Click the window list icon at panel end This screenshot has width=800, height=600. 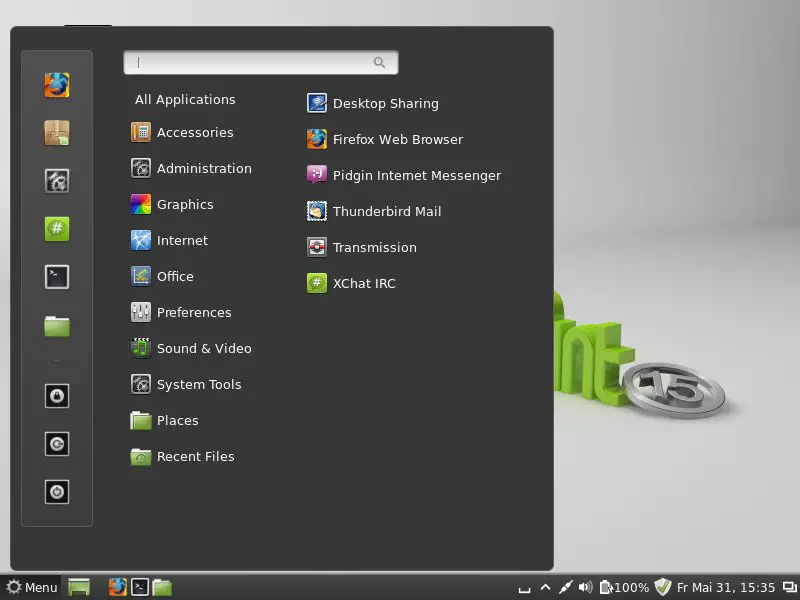click(x=789, y=588)
